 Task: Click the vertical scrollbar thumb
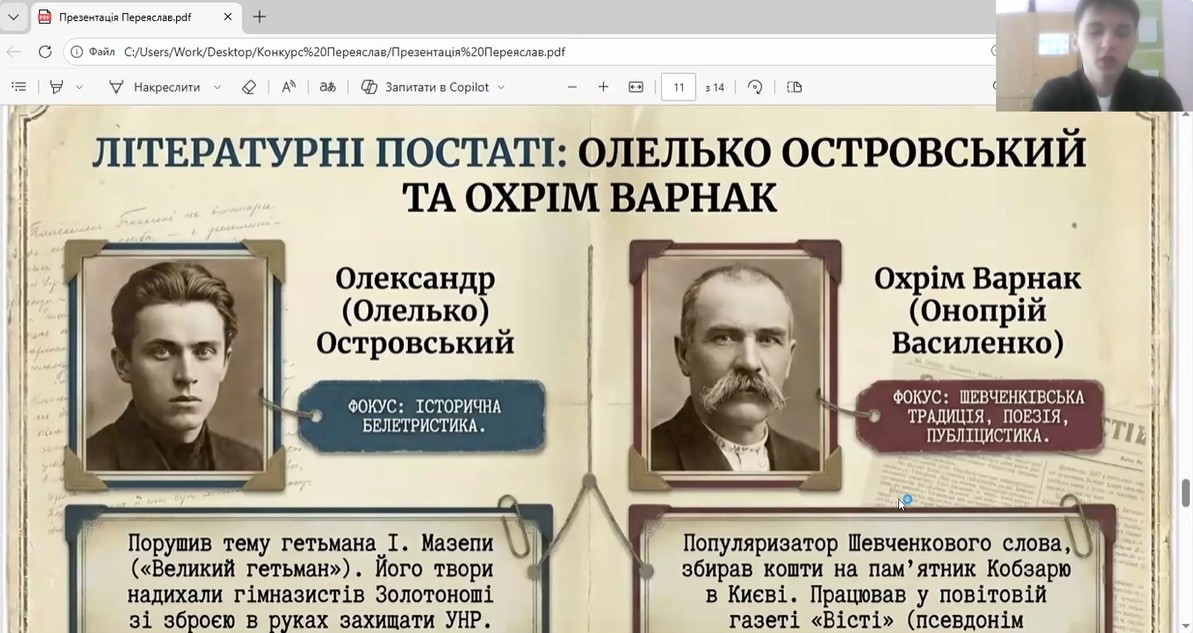pos(1186,493)
